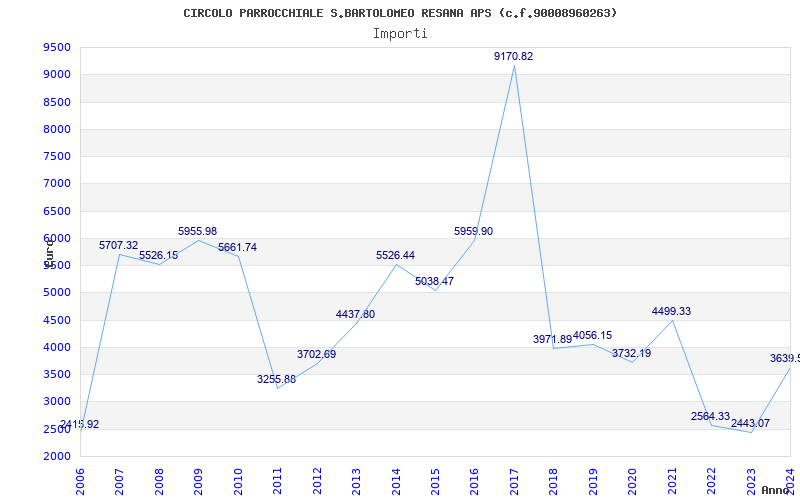
Task: Click the peak data label 9170.82
Action: coord(514,57)
